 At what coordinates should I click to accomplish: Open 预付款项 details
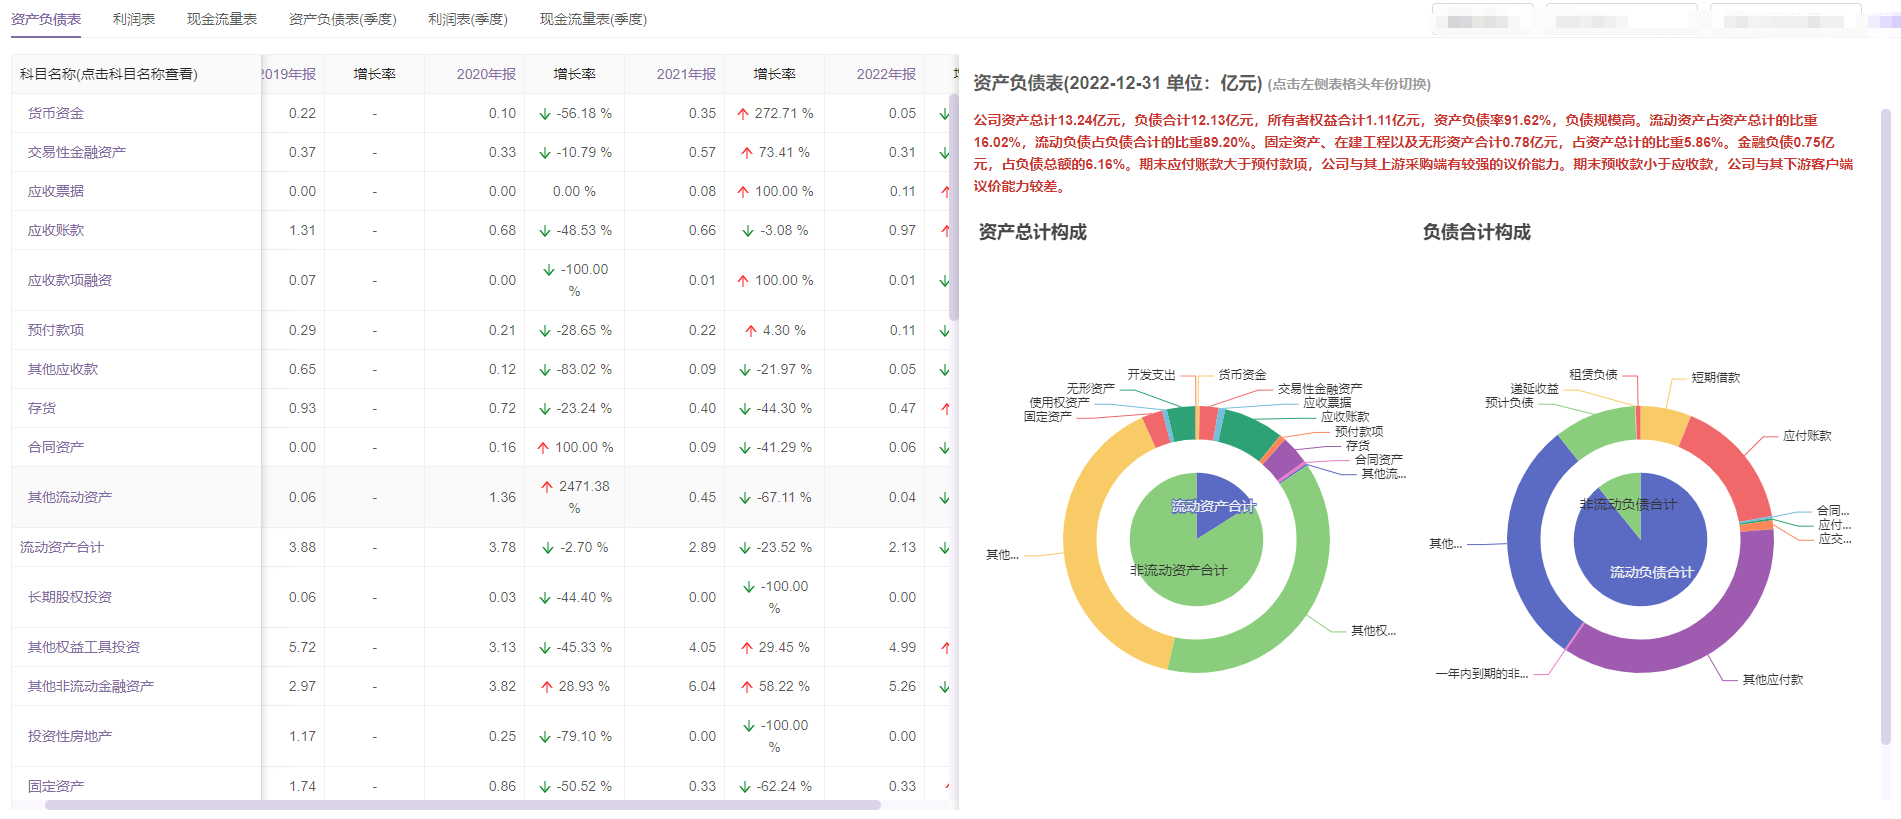(56, 330)
